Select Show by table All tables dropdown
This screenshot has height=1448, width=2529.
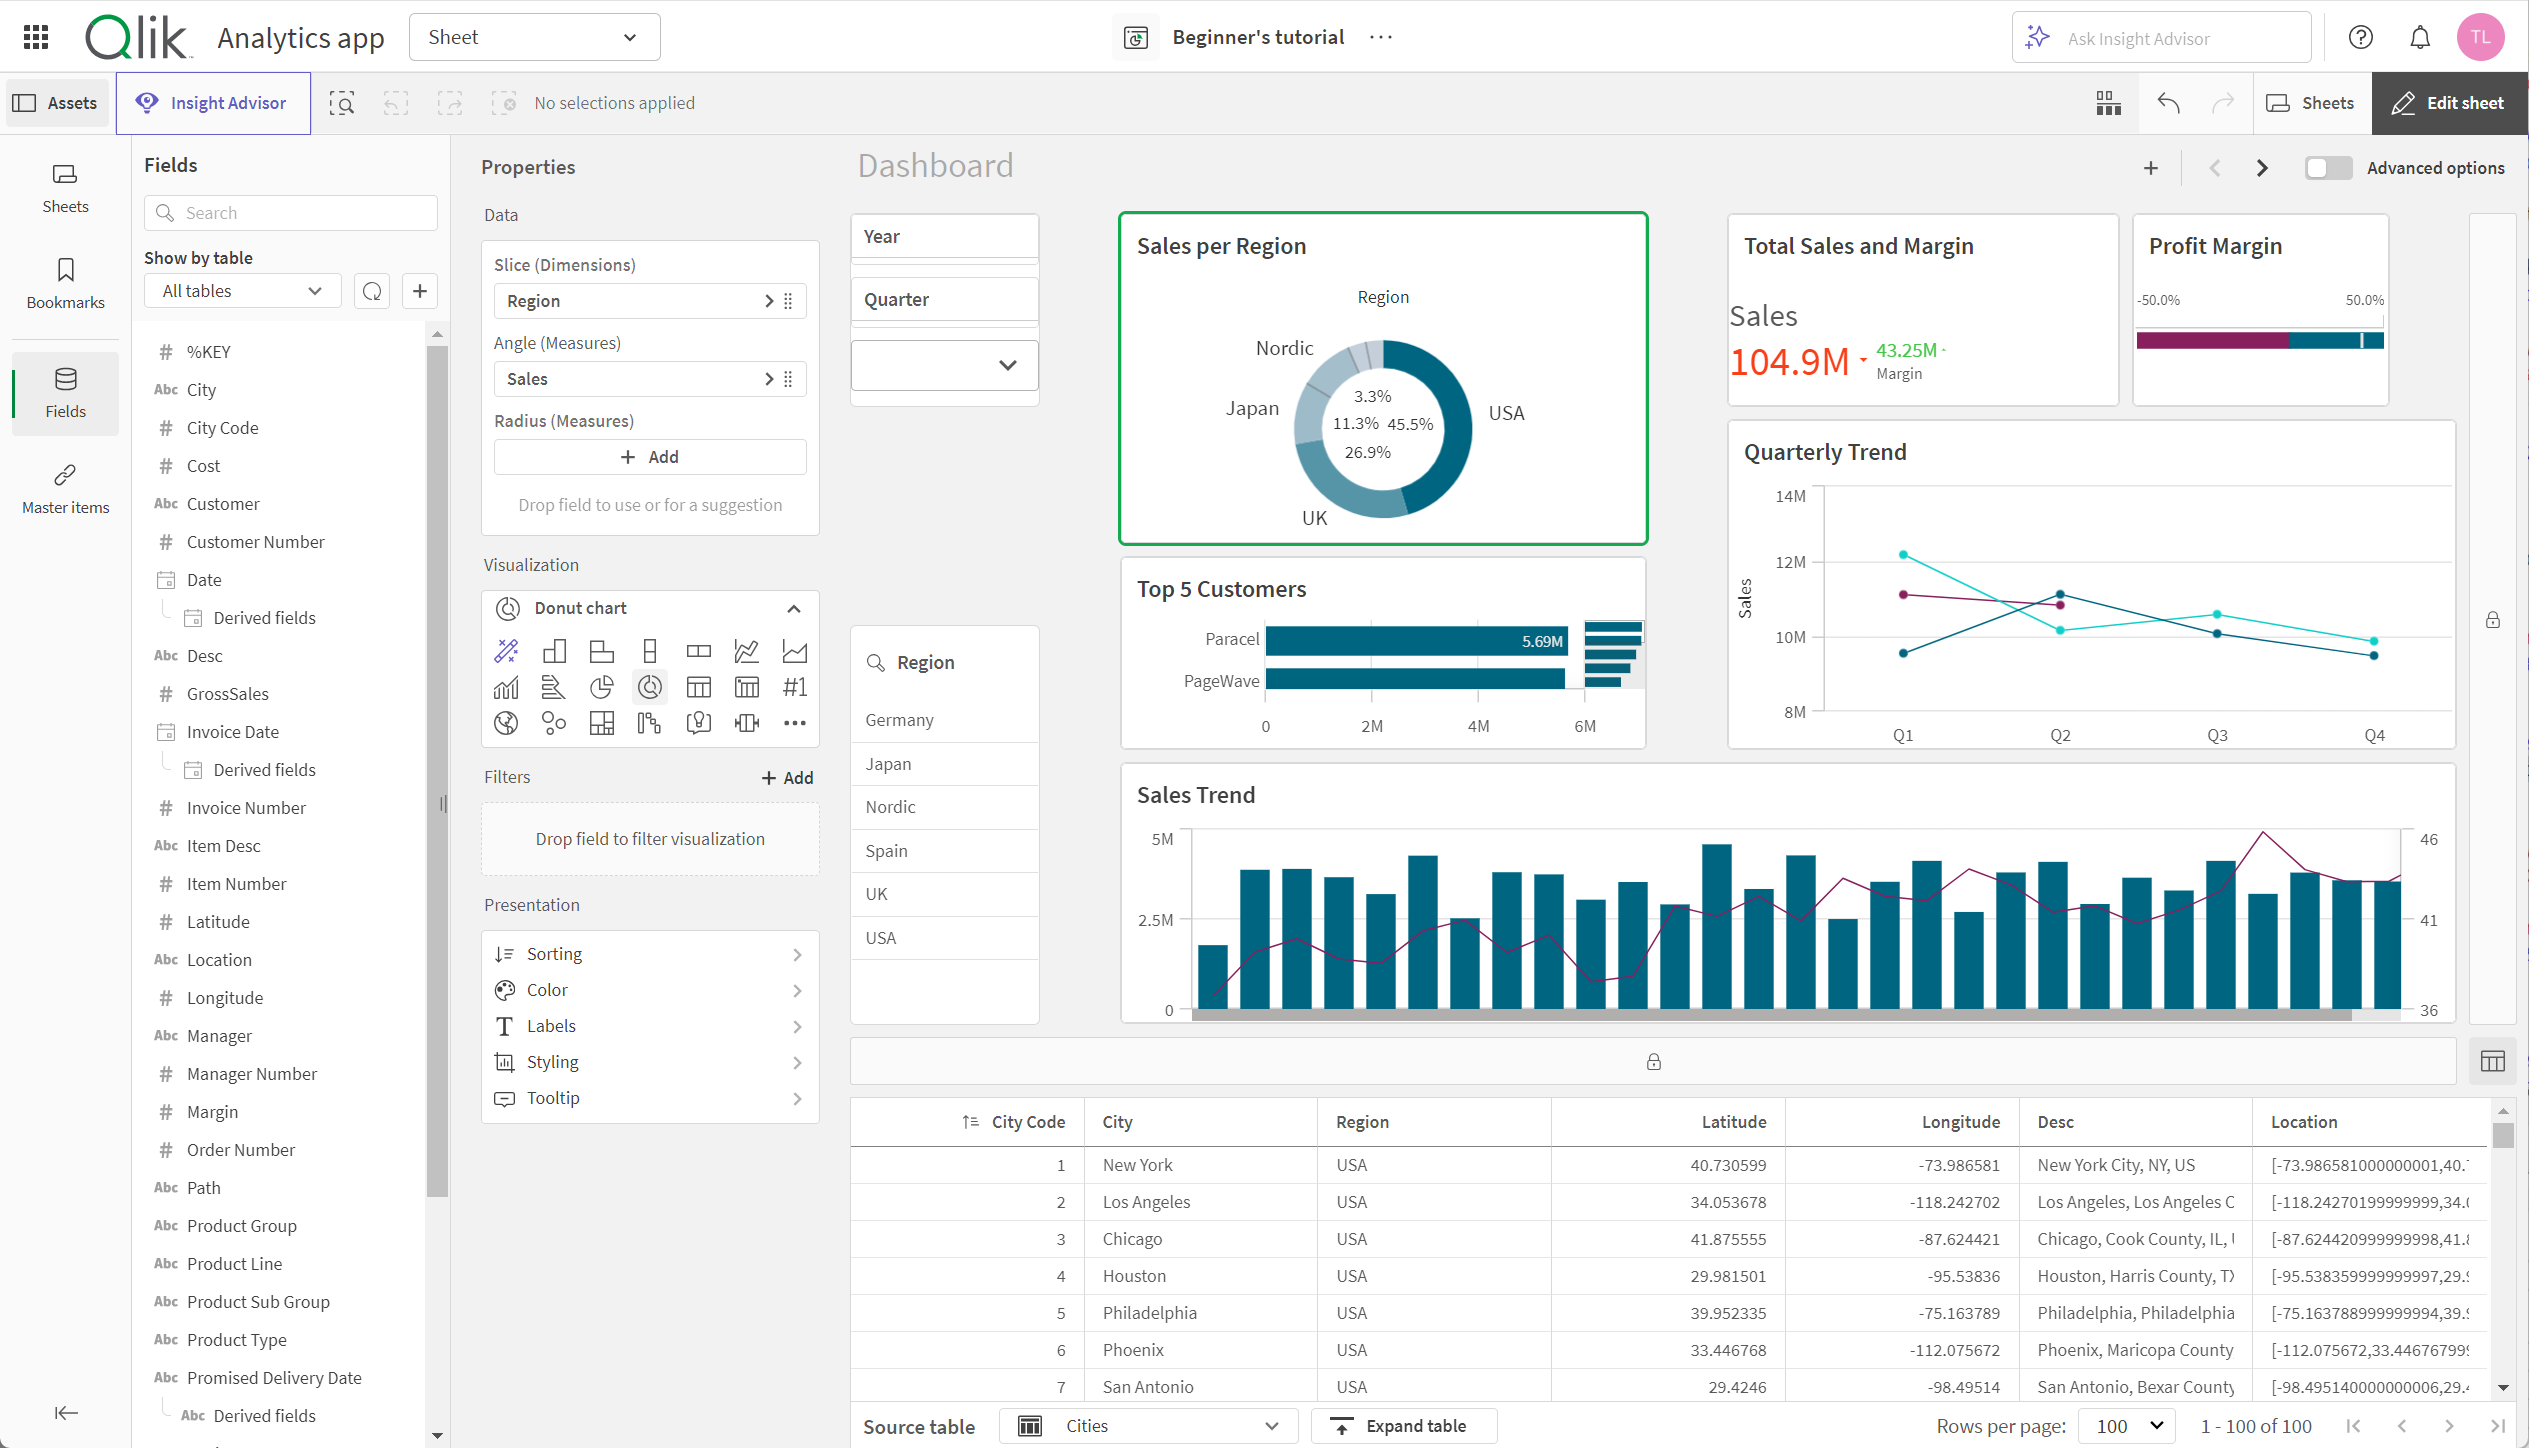coord(243,290)
